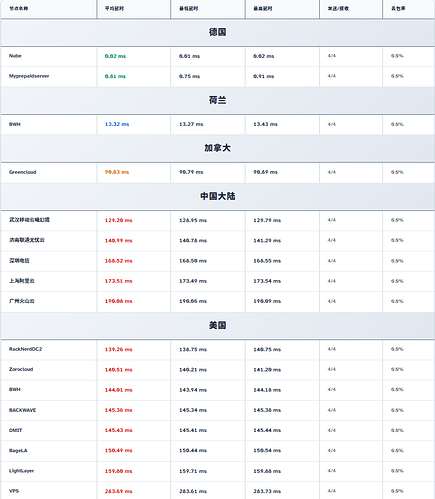Select the 美国 section heading
The height and width of the screenshot is (499, 435).
point(217,325)
